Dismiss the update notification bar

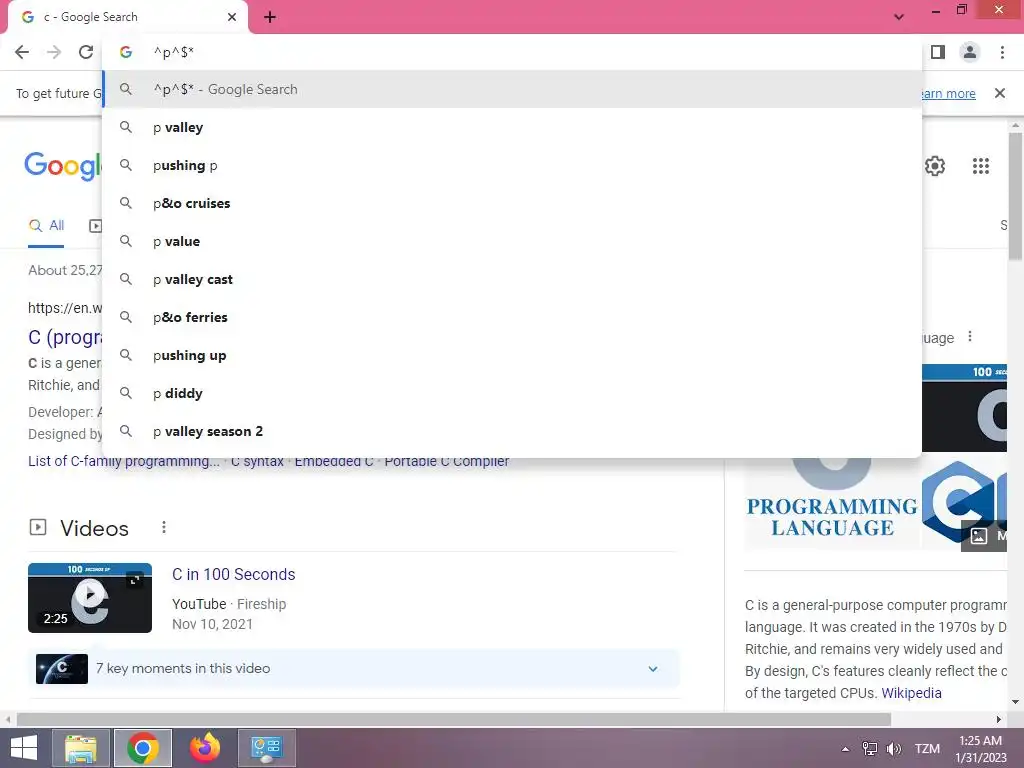(1000, 93)
